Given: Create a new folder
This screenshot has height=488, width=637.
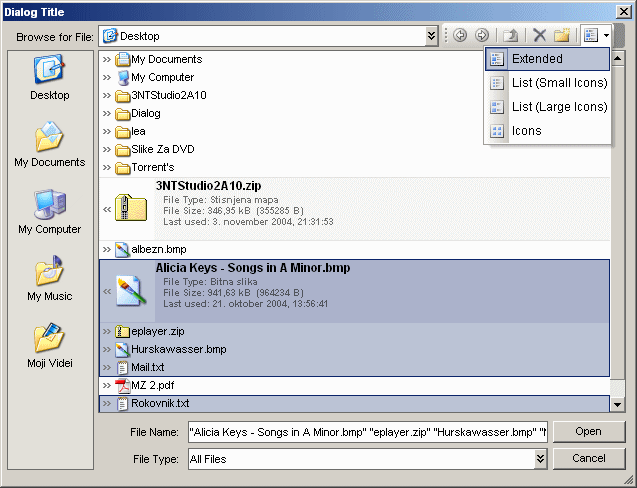Looking at the screenshot, I should tap(562, 35).
